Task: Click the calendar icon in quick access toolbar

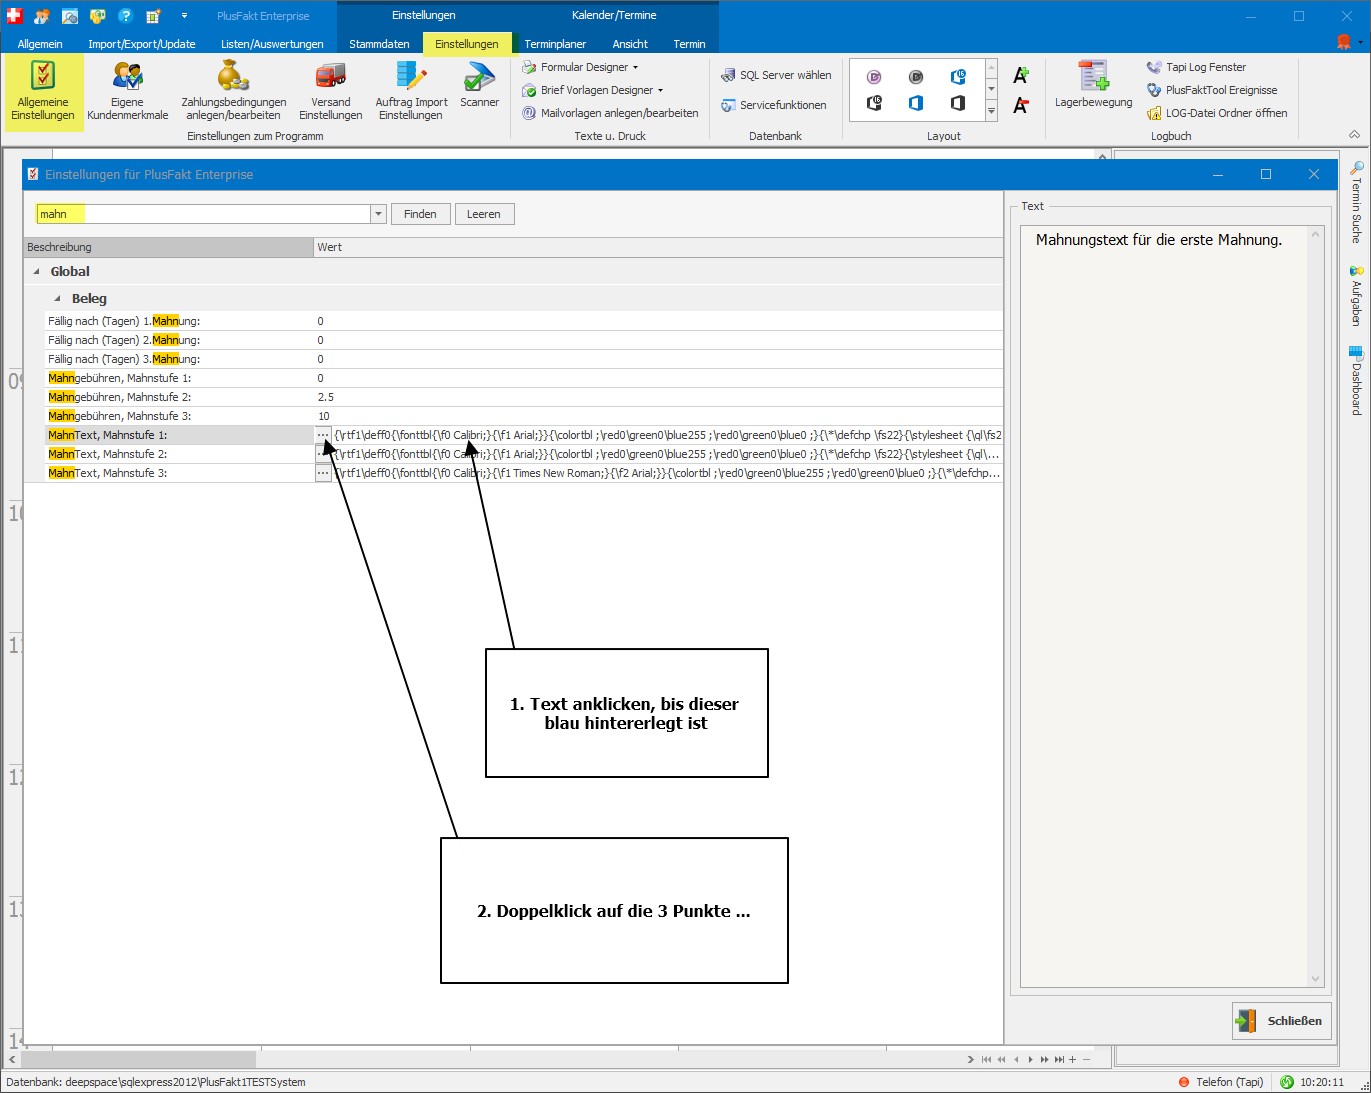Action: (153, 16)
